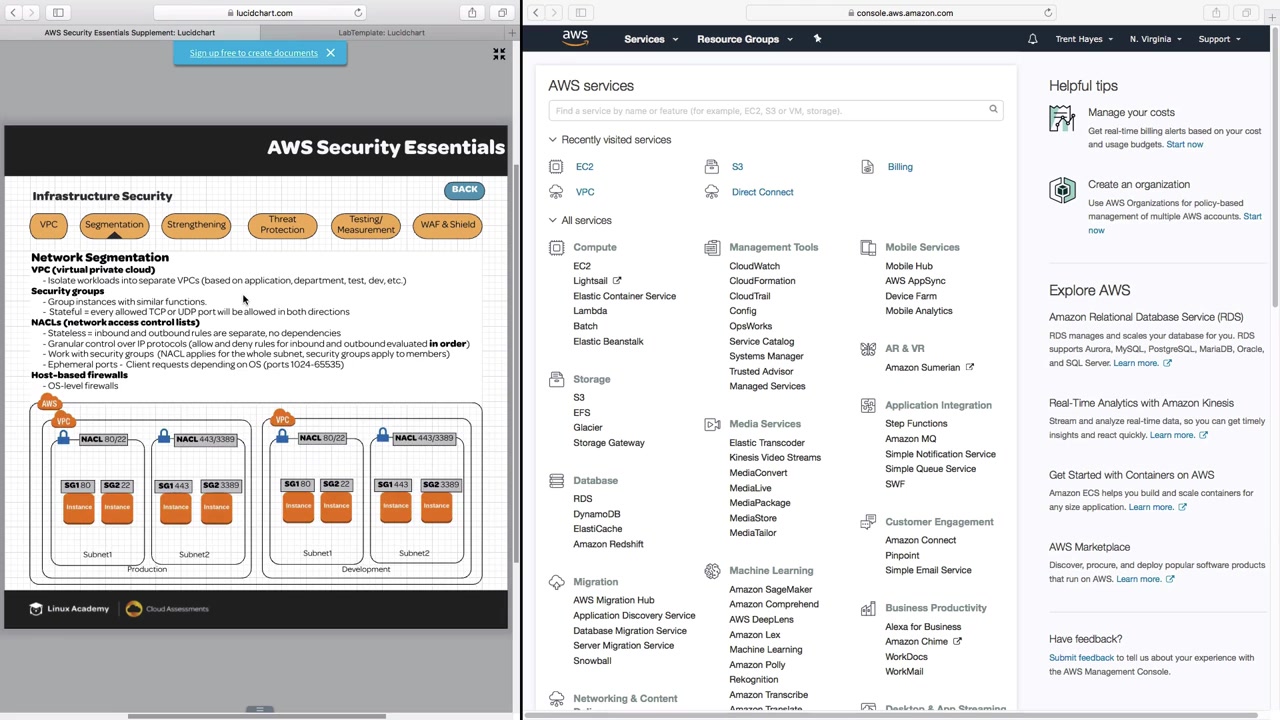The height and width of the screenshot is (720, 1280).
Task: Click the pin shortcut icon in AWS navbar
Action: (x=817, y=39)
